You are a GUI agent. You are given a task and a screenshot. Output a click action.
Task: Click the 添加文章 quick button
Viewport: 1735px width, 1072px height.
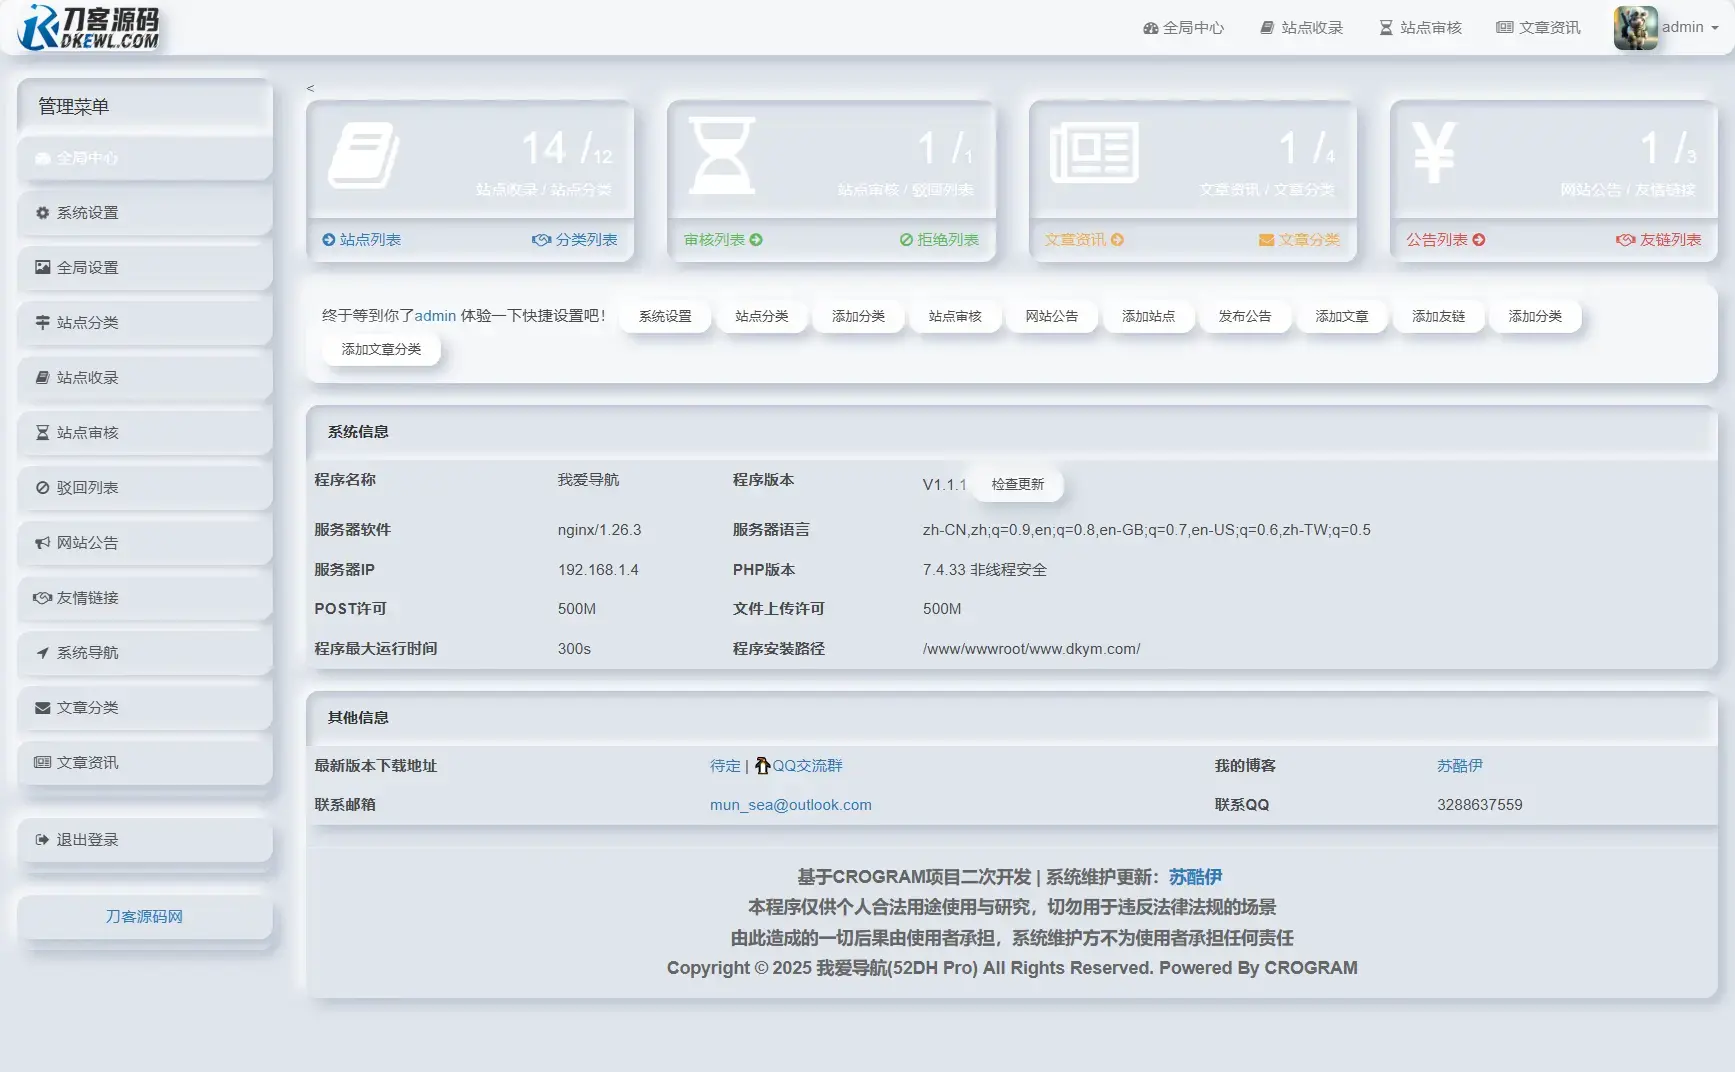point(1342,316)
